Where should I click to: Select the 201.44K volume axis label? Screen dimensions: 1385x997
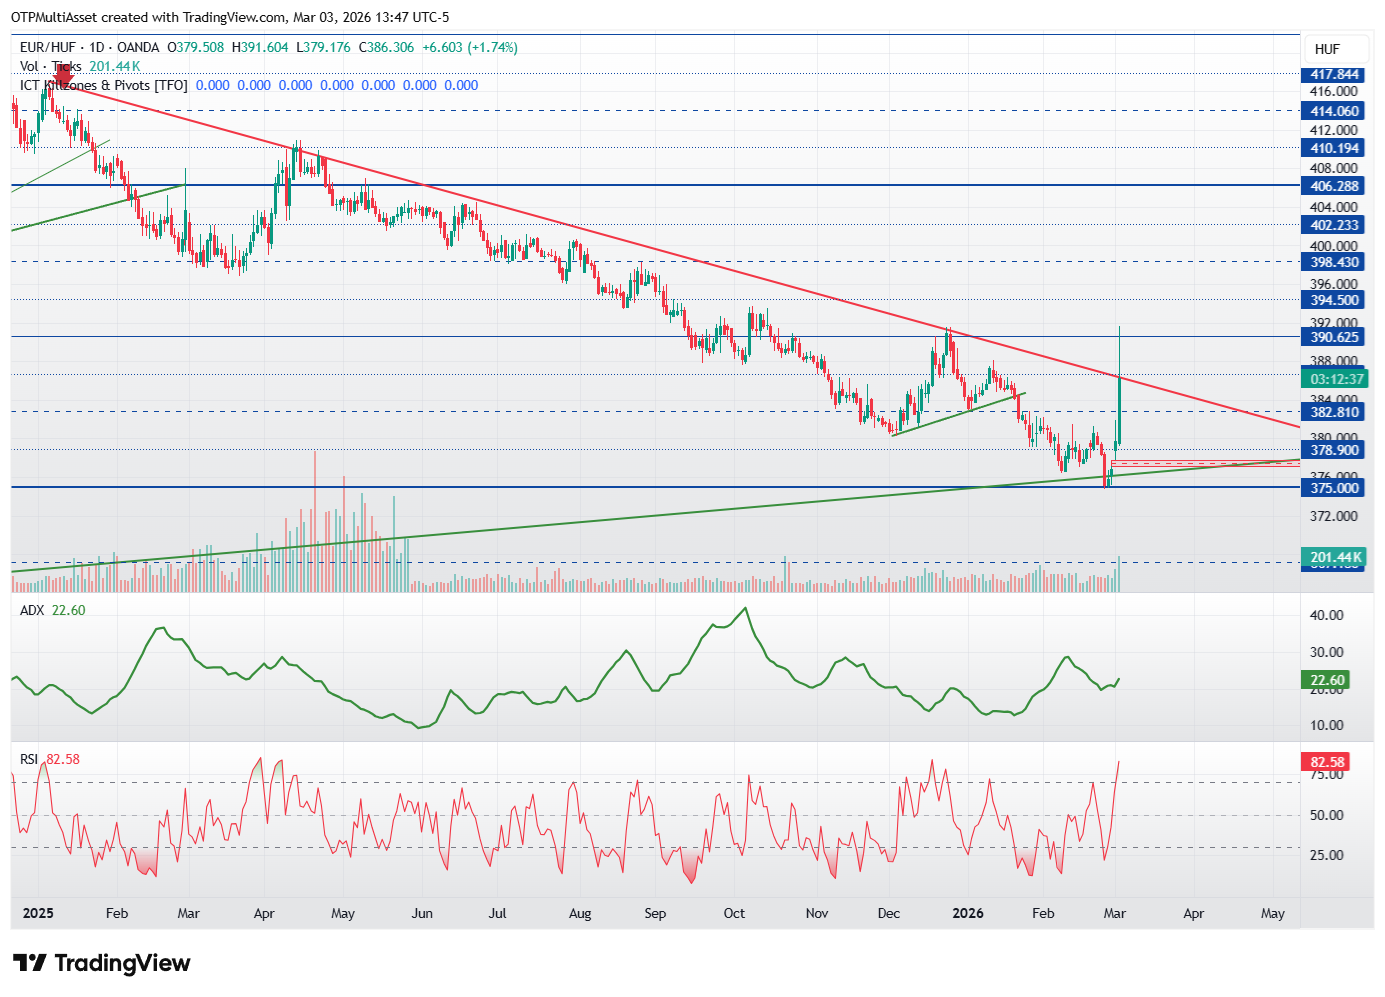click(x=1334, y=557)
